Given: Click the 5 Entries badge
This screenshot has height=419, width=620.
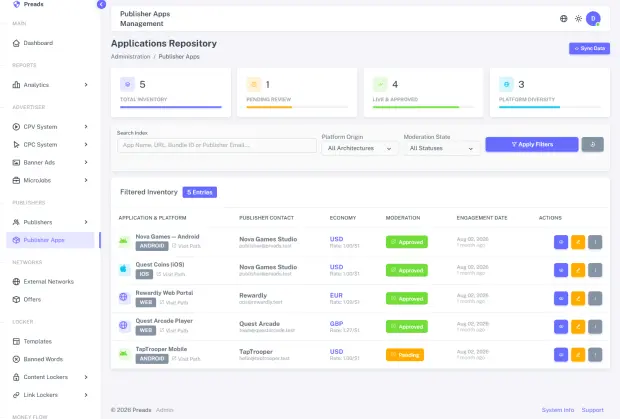Looking at the screenshot, I should pyautogui.click(x=200, y=192).
